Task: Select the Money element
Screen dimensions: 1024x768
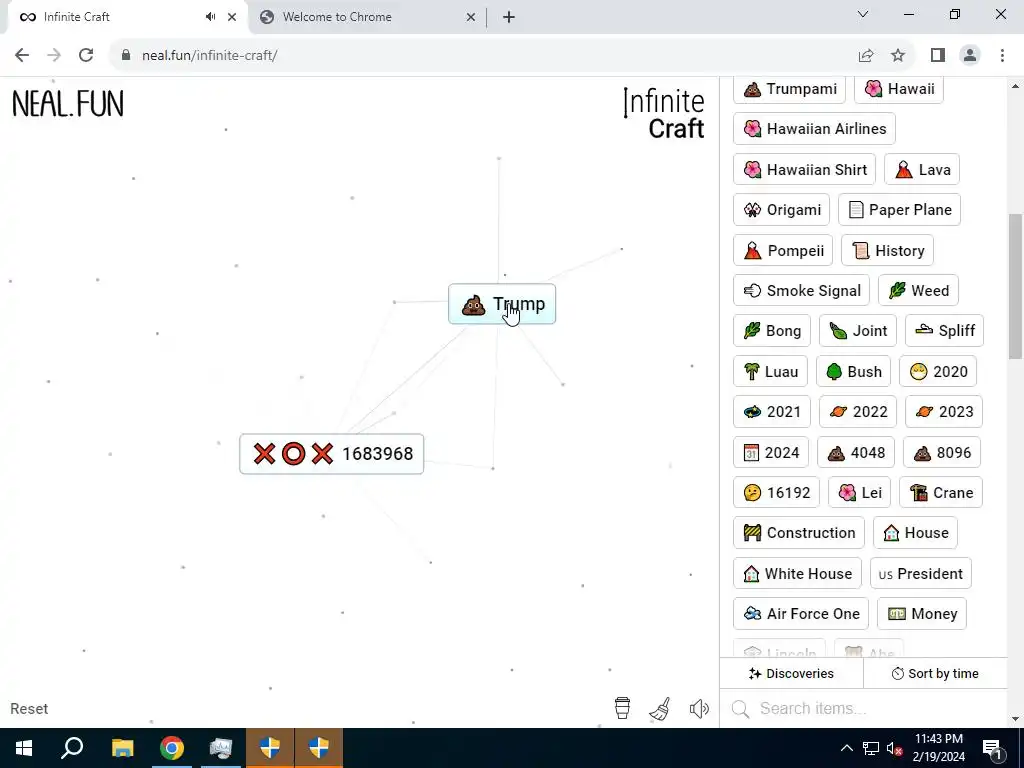Action: coord(921,614)
